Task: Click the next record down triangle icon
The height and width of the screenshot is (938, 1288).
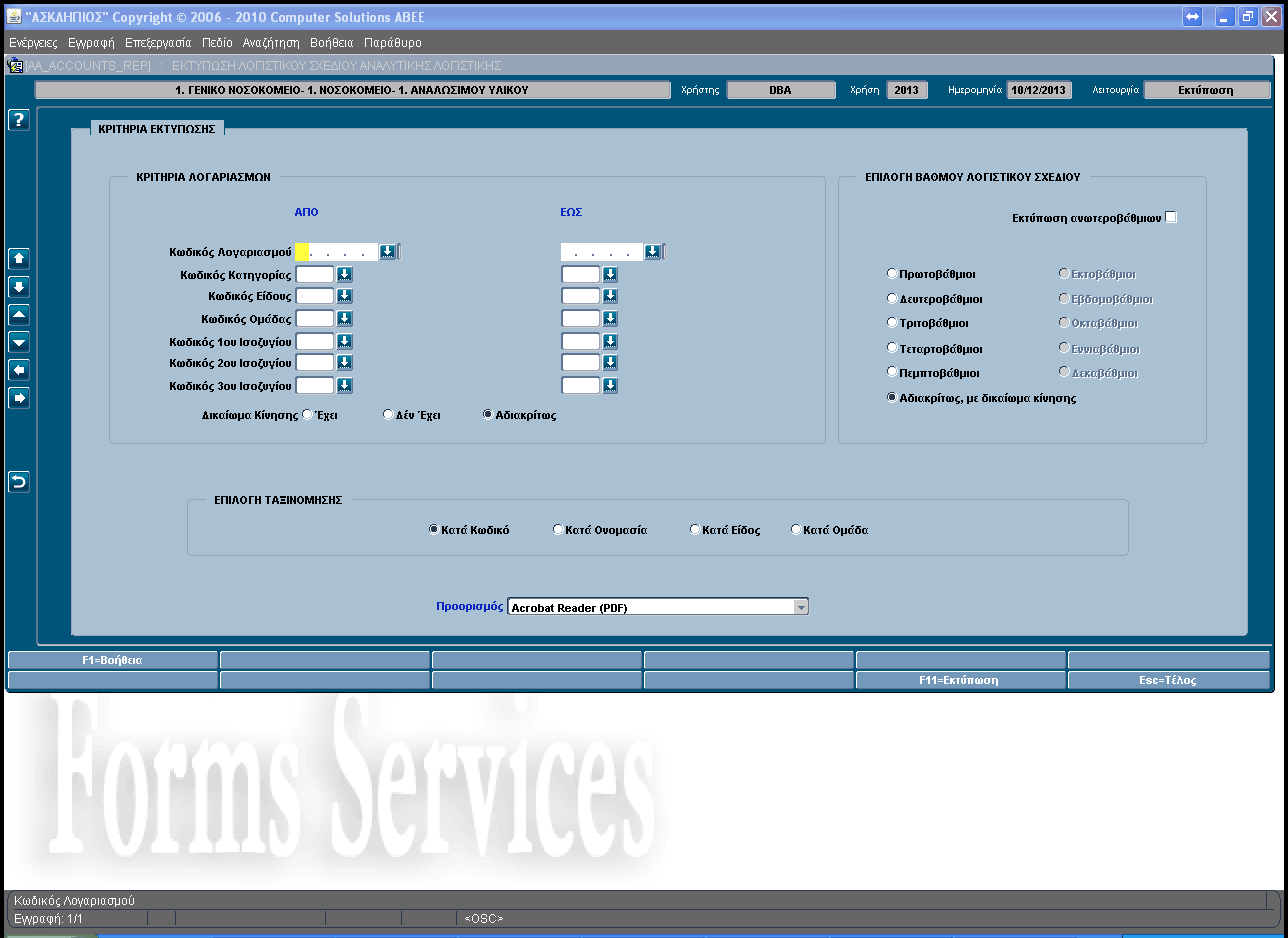Action: pyautogui.click(x=19, y=342)
